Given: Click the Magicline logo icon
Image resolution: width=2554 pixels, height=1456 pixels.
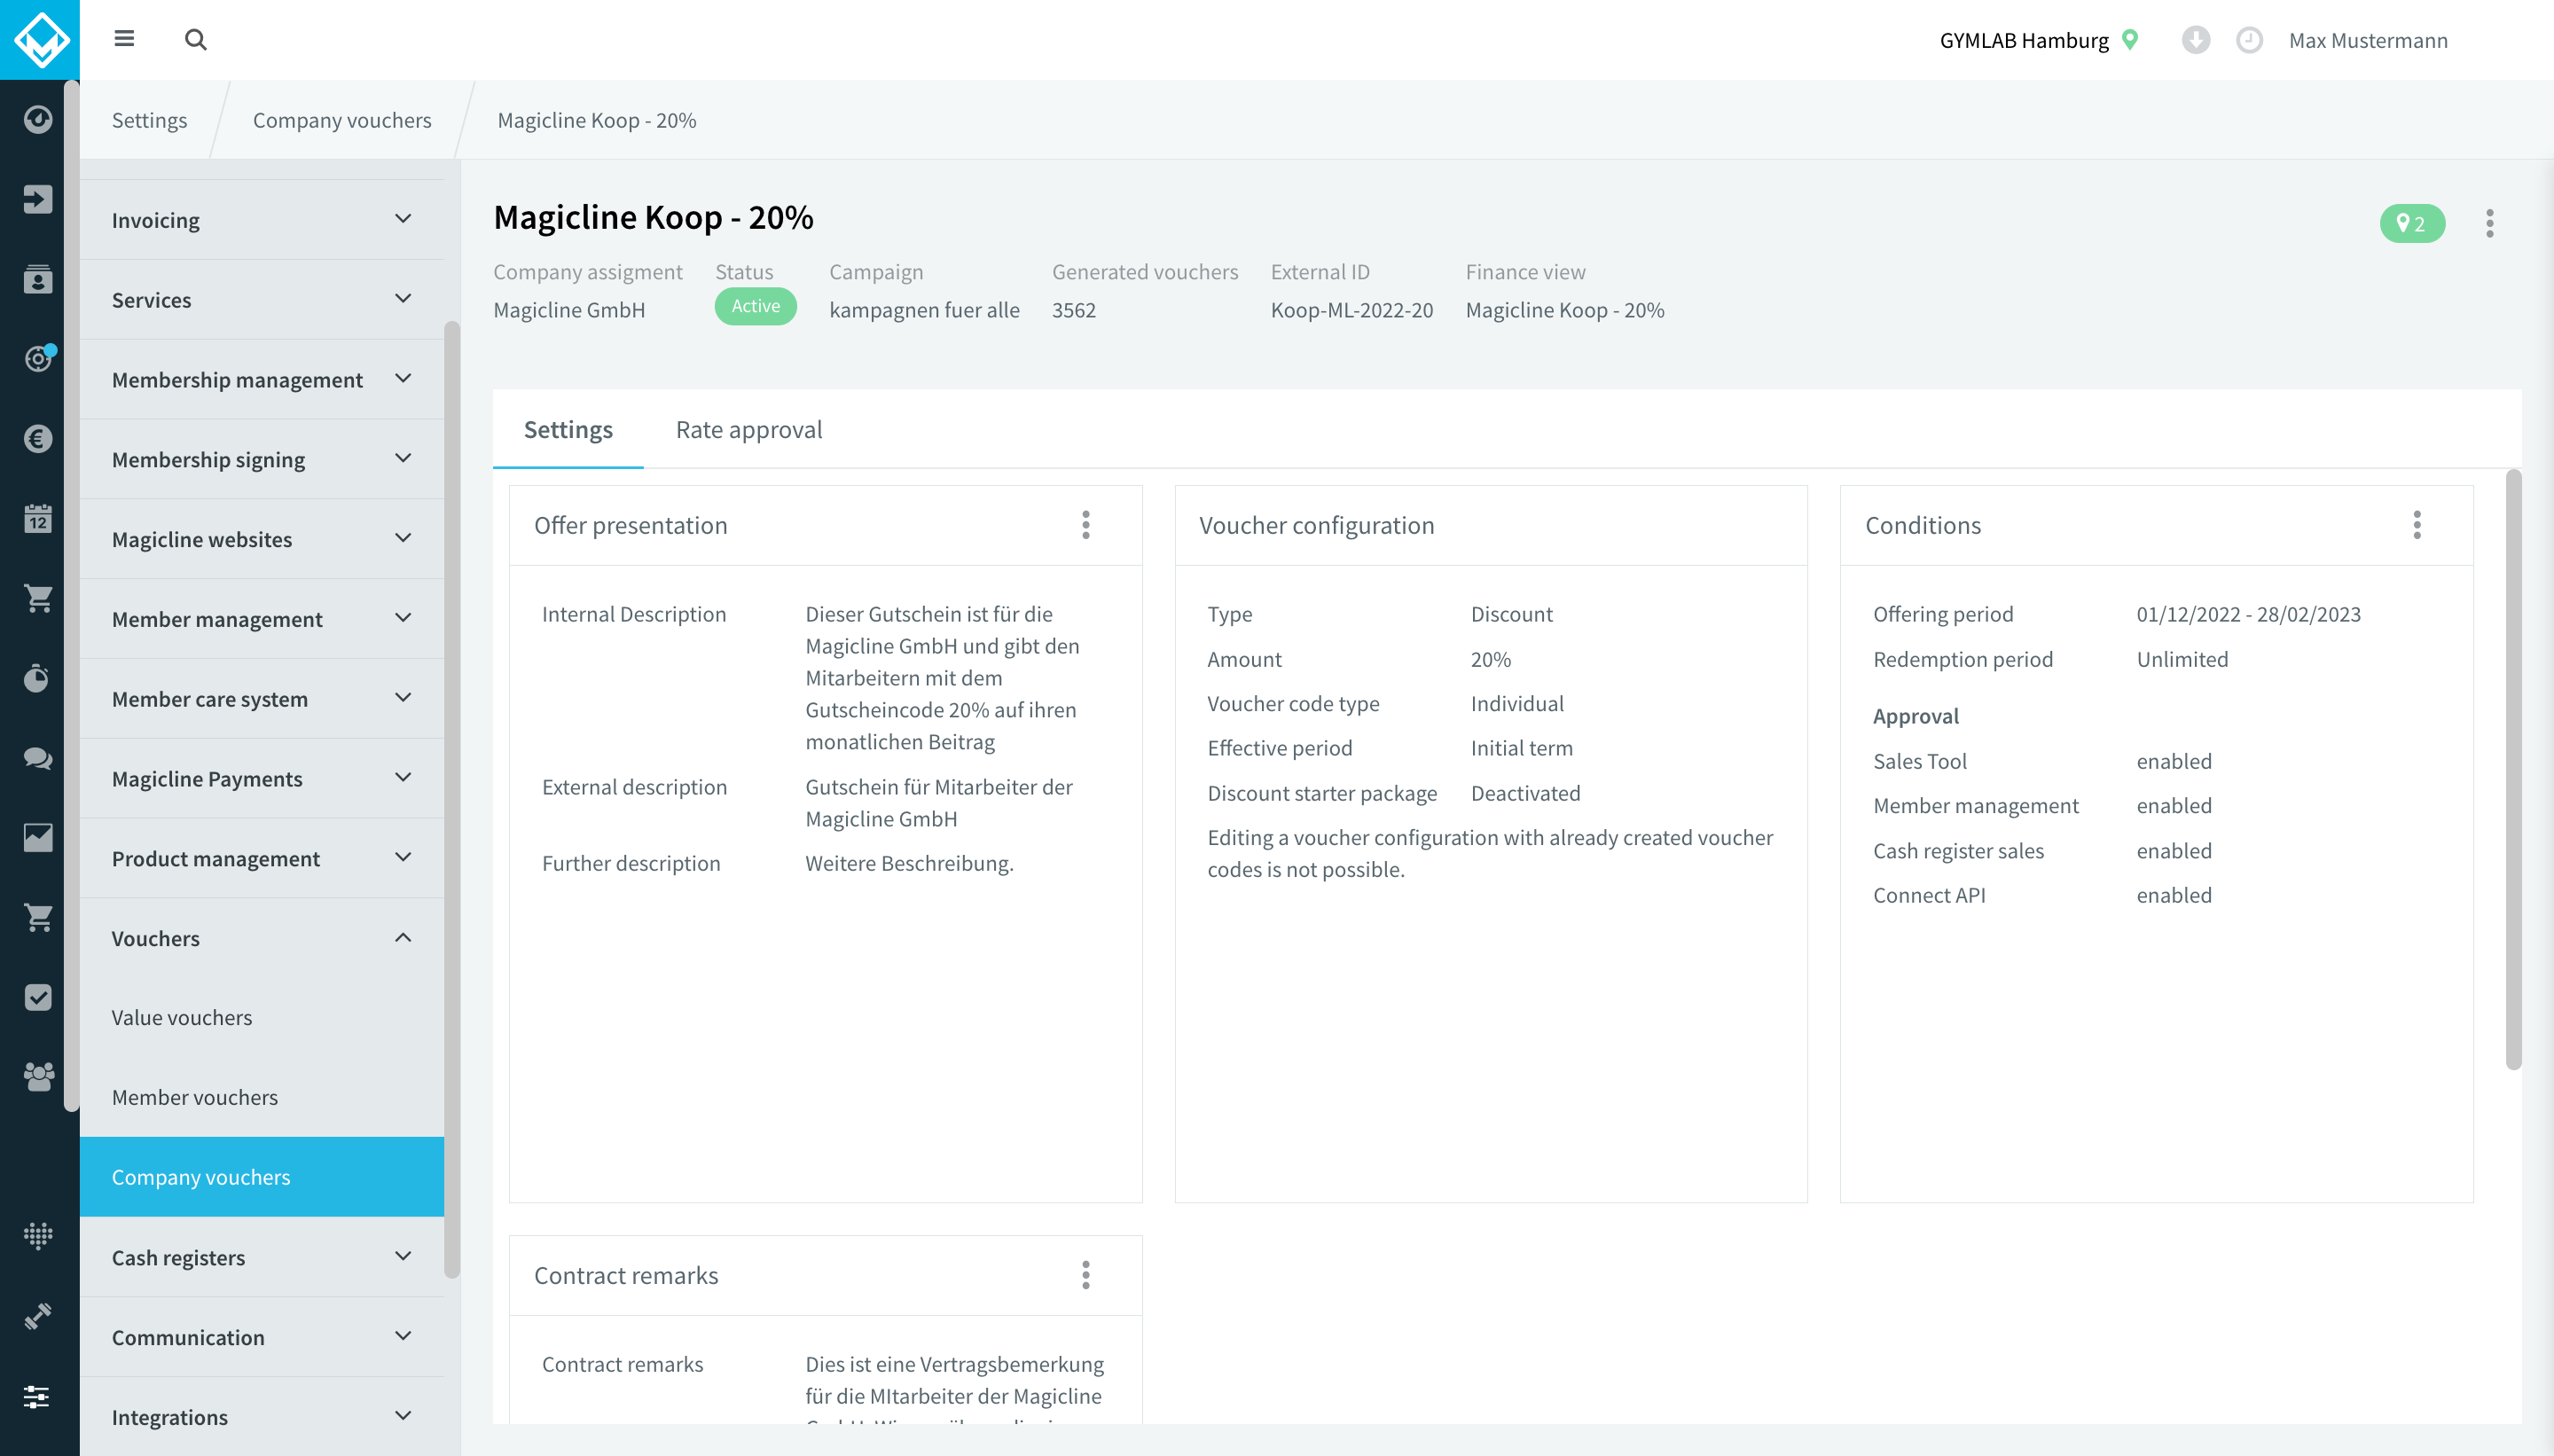Looking at the screenshot, I should [40, 40].
